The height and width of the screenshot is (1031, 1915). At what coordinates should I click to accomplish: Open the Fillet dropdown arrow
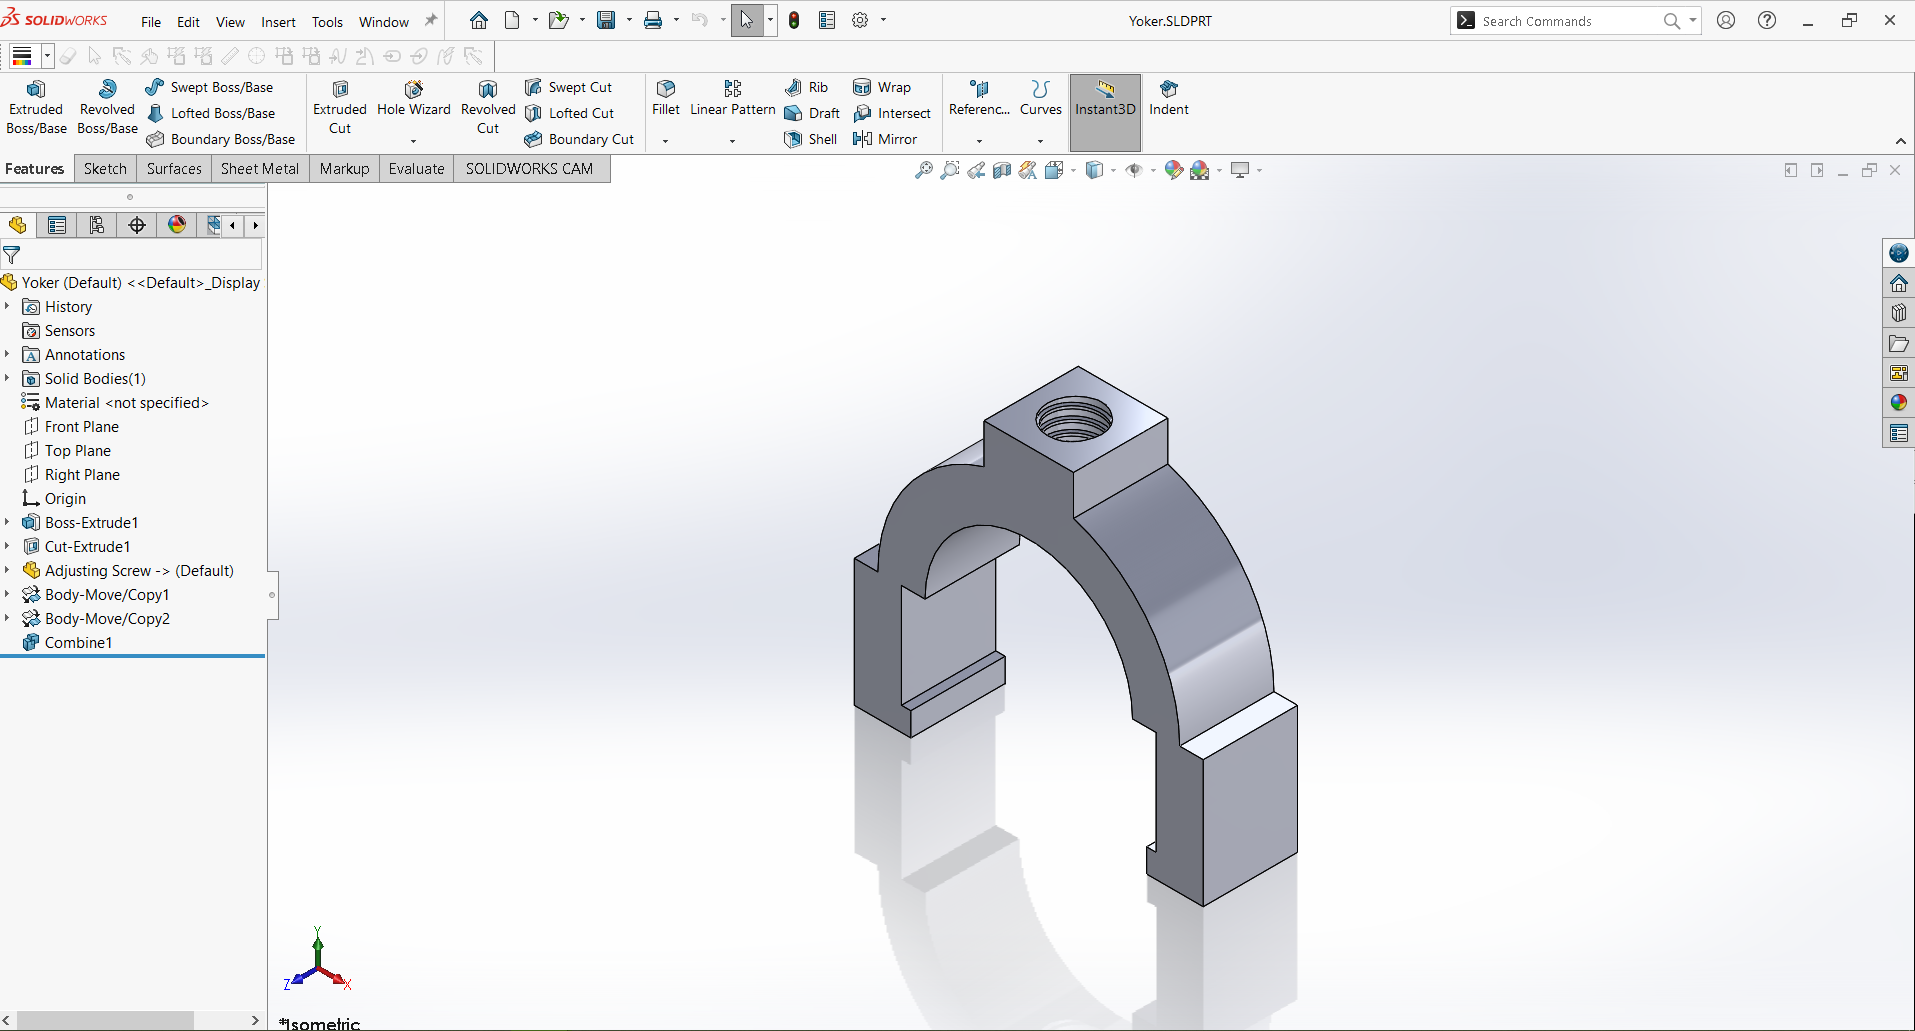pos(666,141)
